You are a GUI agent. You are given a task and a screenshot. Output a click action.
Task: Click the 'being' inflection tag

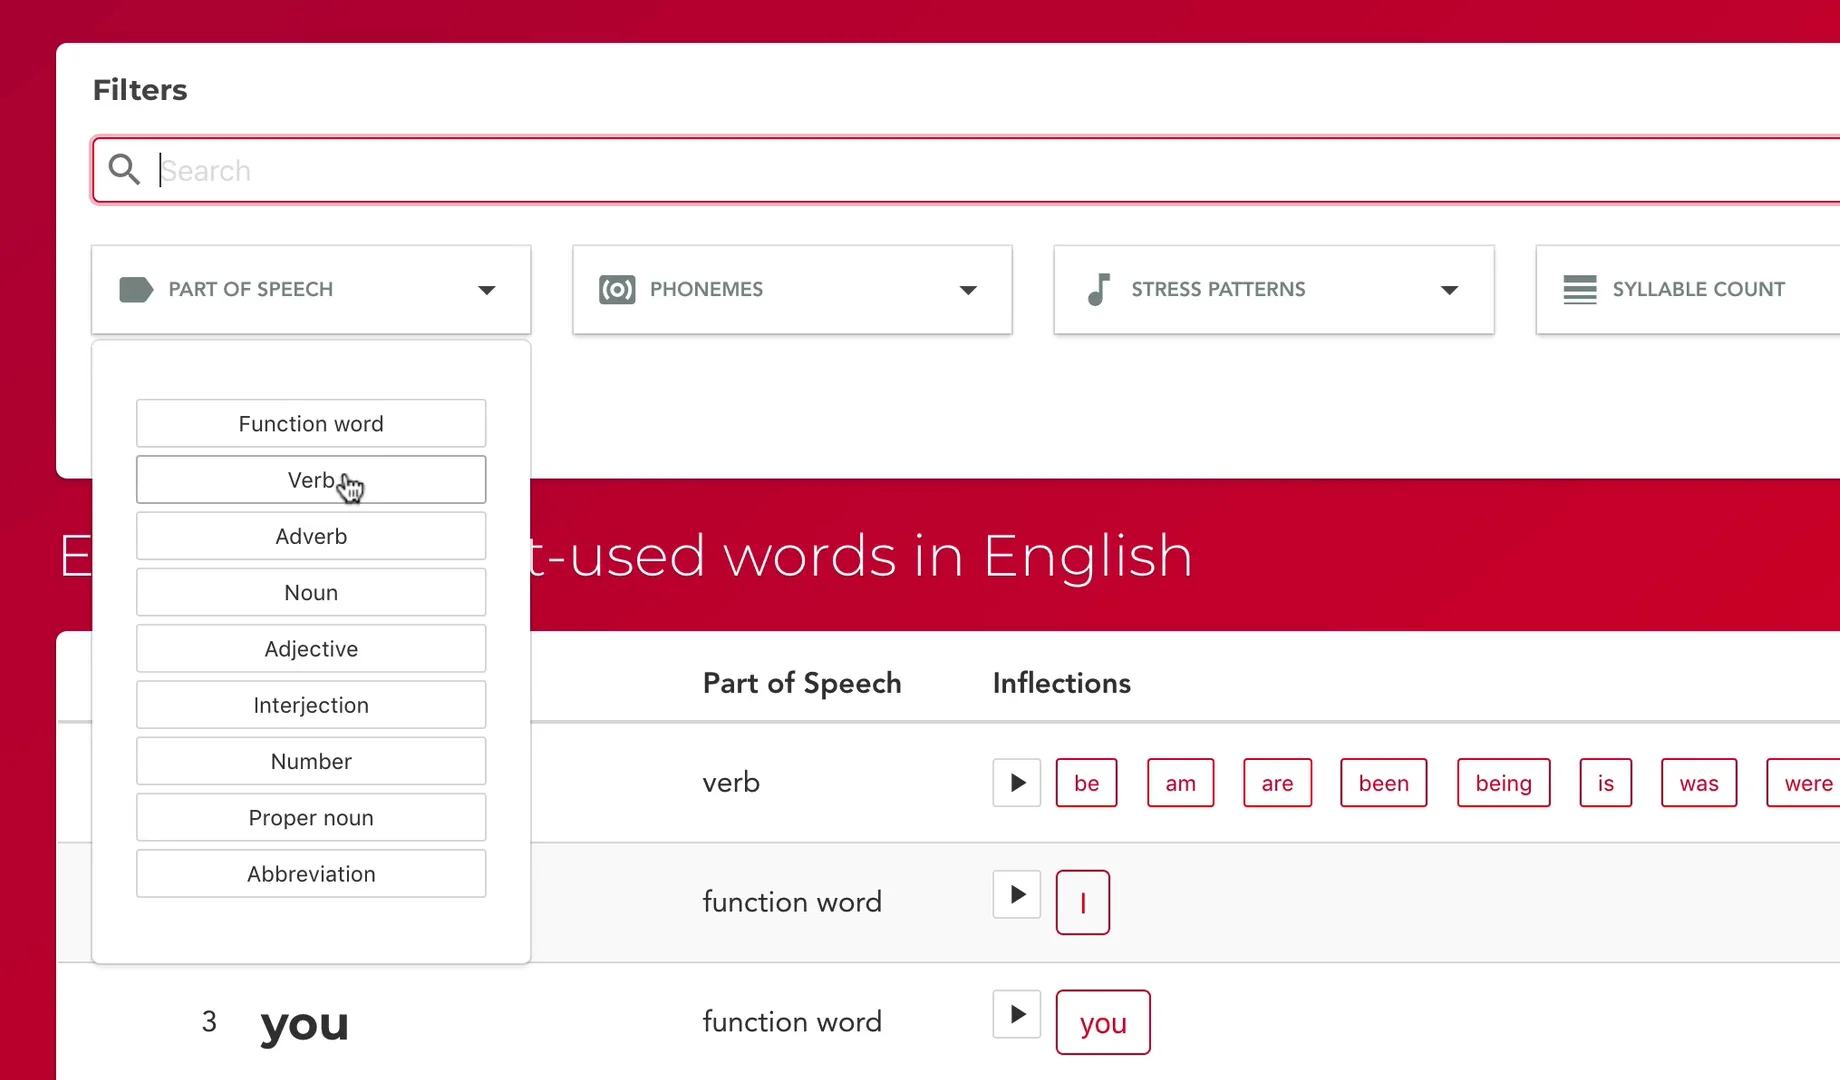pyautogui.click(x=1503, y=783)
